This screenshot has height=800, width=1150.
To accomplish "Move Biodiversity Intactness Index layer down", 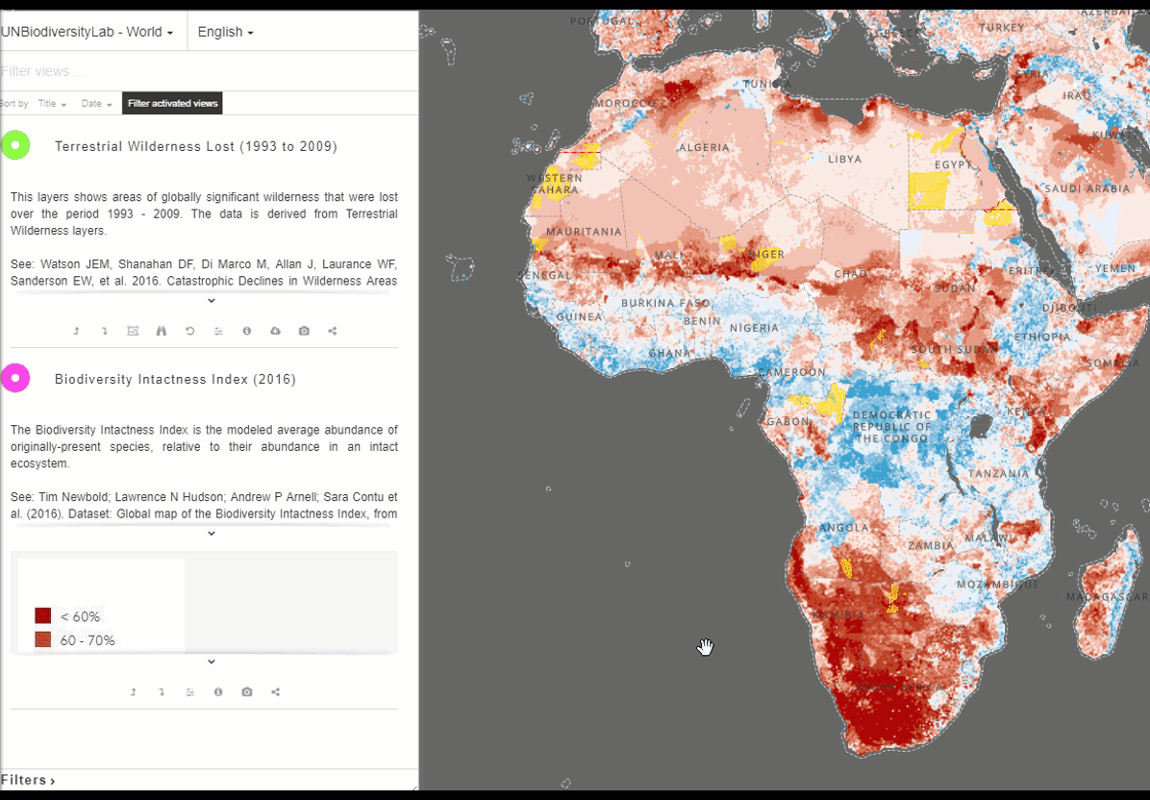I will coord(161,692).
